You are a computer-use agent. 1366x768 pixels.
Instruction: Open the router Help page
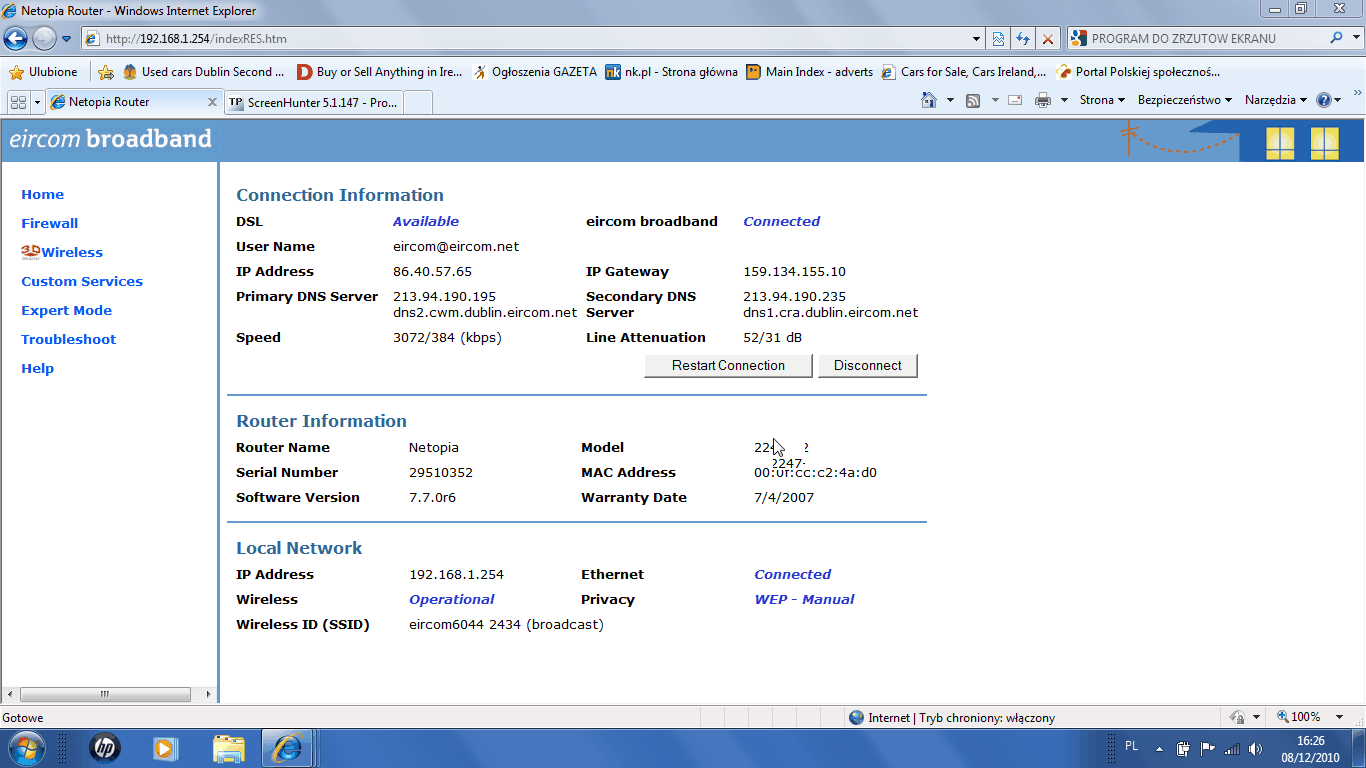(37, 369)
